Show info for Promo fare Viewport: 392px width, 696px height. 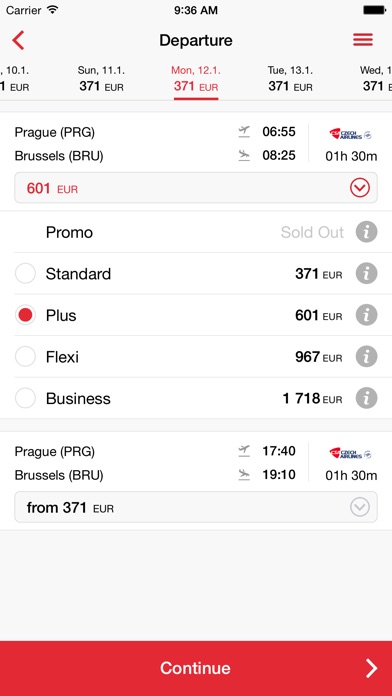[x=366, y=232]
